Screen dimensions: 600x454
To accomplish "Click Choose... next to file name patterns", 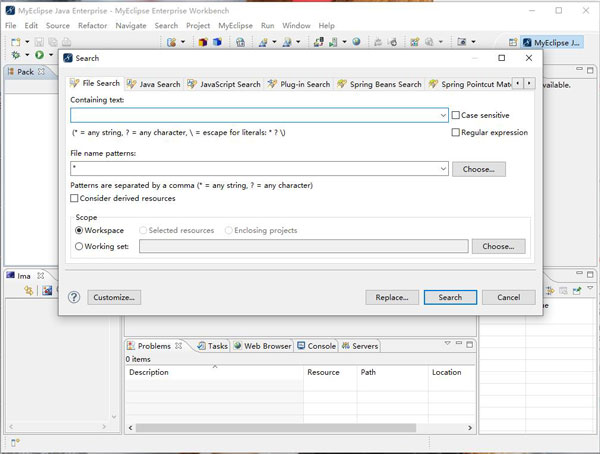I will 479,169.
